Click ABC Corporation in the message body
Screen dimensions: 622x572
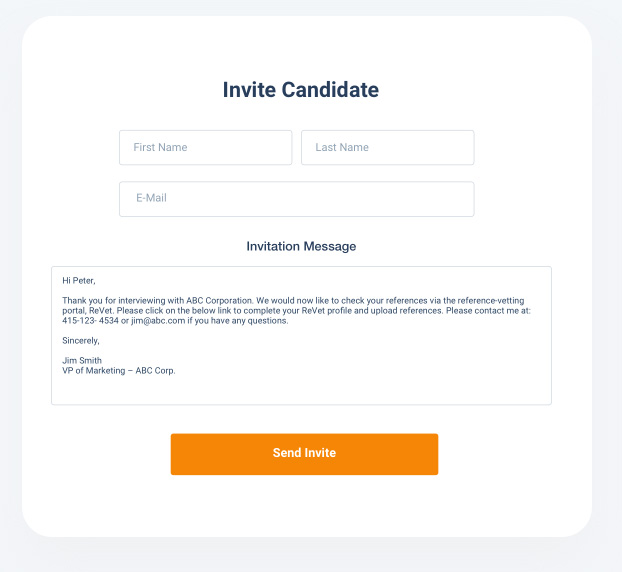(219, 301)
